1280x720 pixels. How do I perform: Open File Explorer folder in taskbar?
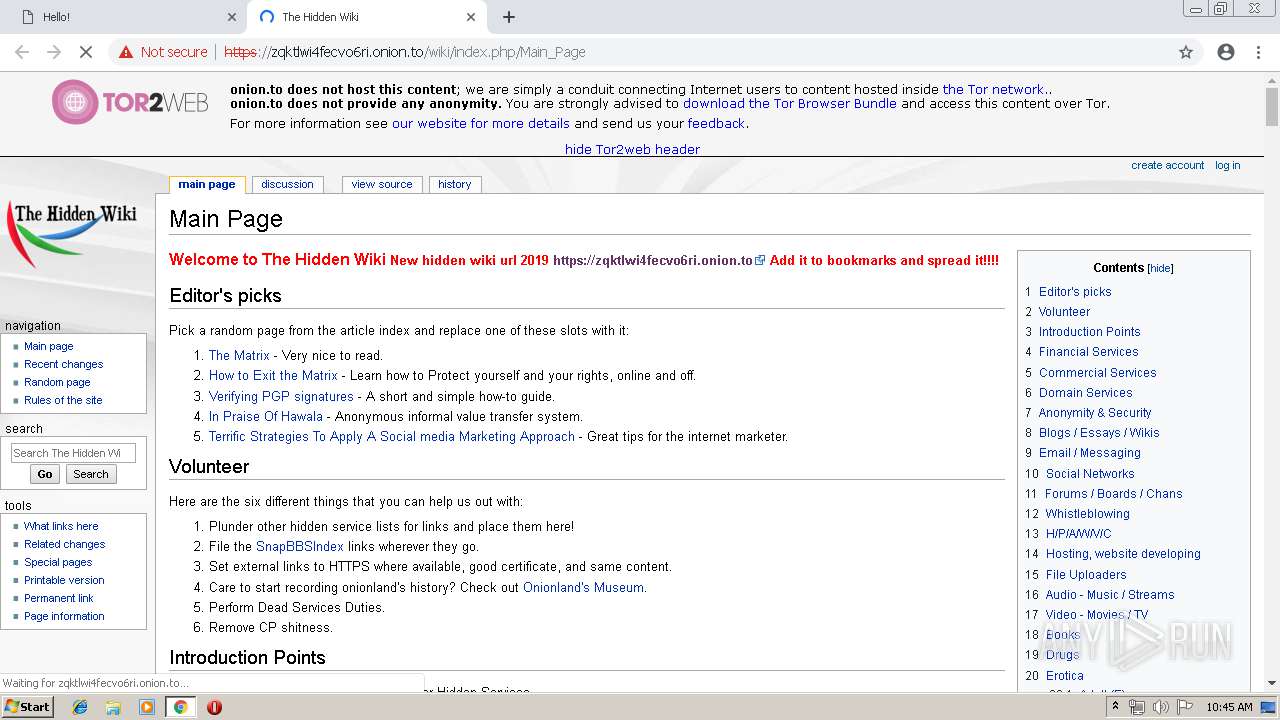coord(113,707)
